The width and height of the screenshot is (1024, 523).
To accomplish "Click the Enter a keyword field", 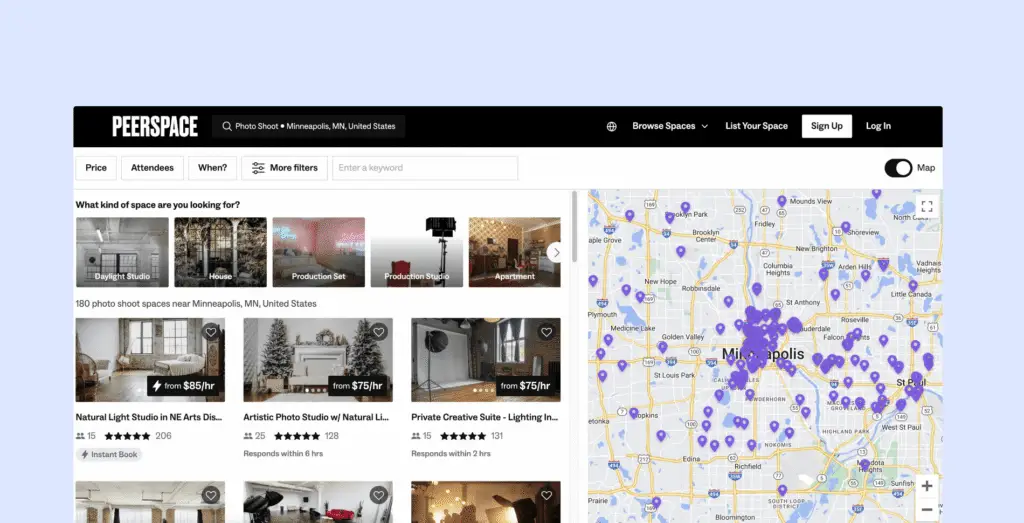I will [x=425, y=168].
